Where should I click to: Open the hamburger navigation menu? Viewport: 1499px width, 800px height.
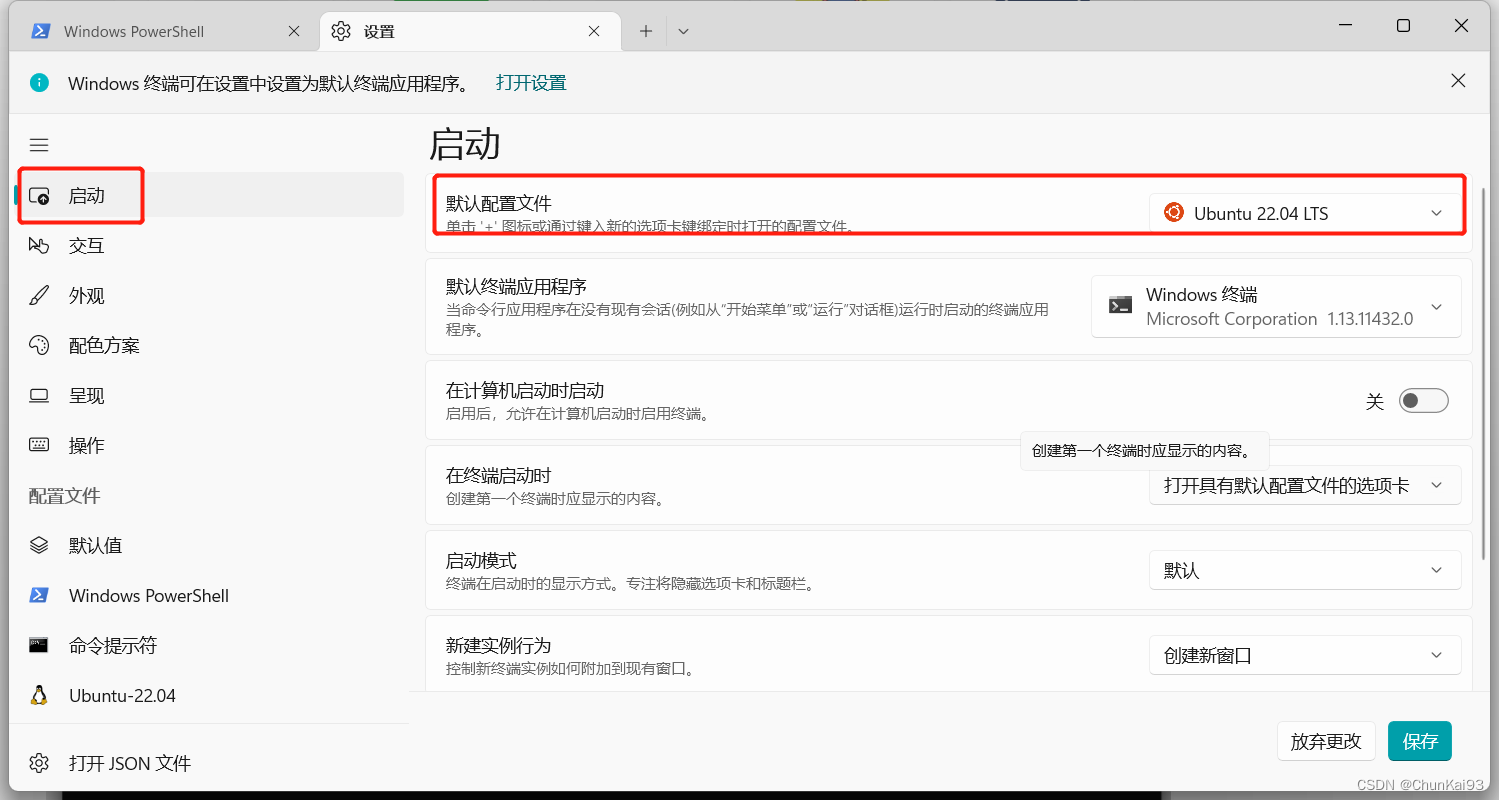pos(39,145)
